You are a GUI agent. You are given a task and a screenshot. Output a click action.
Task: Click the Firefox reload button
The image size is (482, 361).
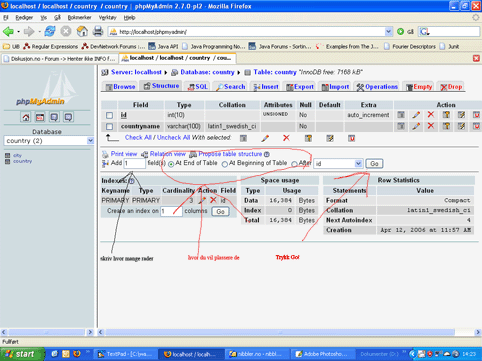50,32
